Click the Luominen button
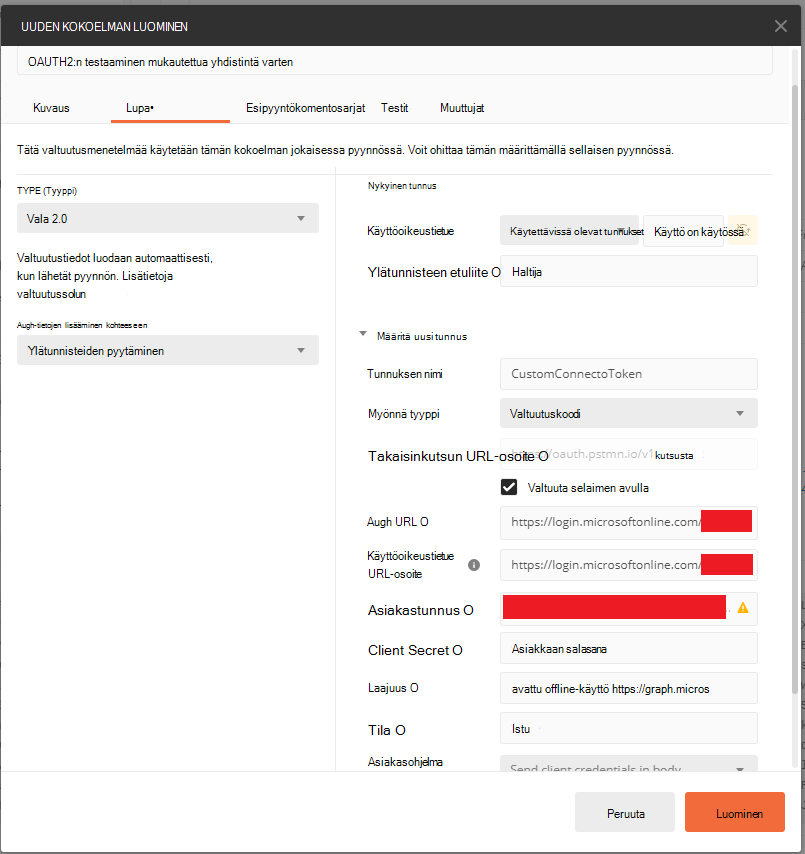Viewport: 805px width, 854px height. click(x=735, y=812)
